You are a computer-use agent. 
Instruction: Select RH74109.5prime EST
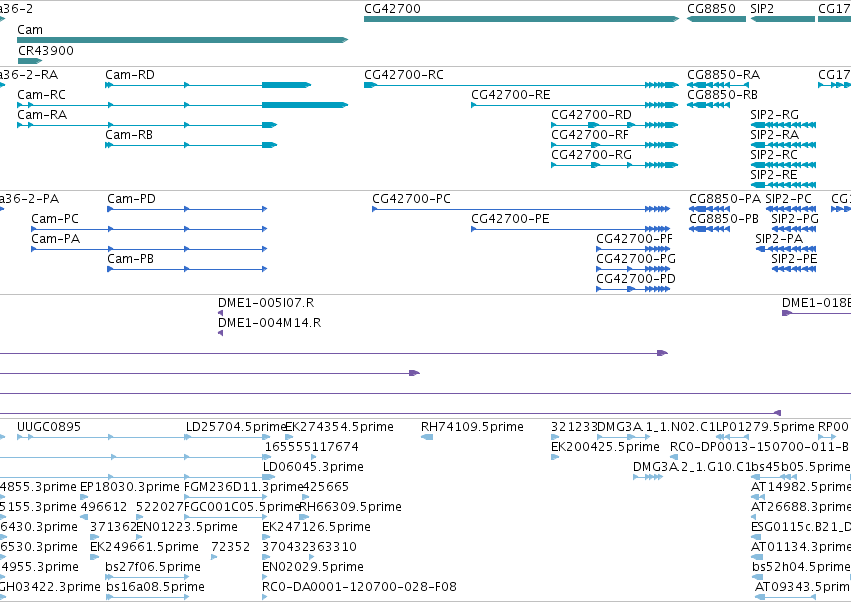pos(427,437)
